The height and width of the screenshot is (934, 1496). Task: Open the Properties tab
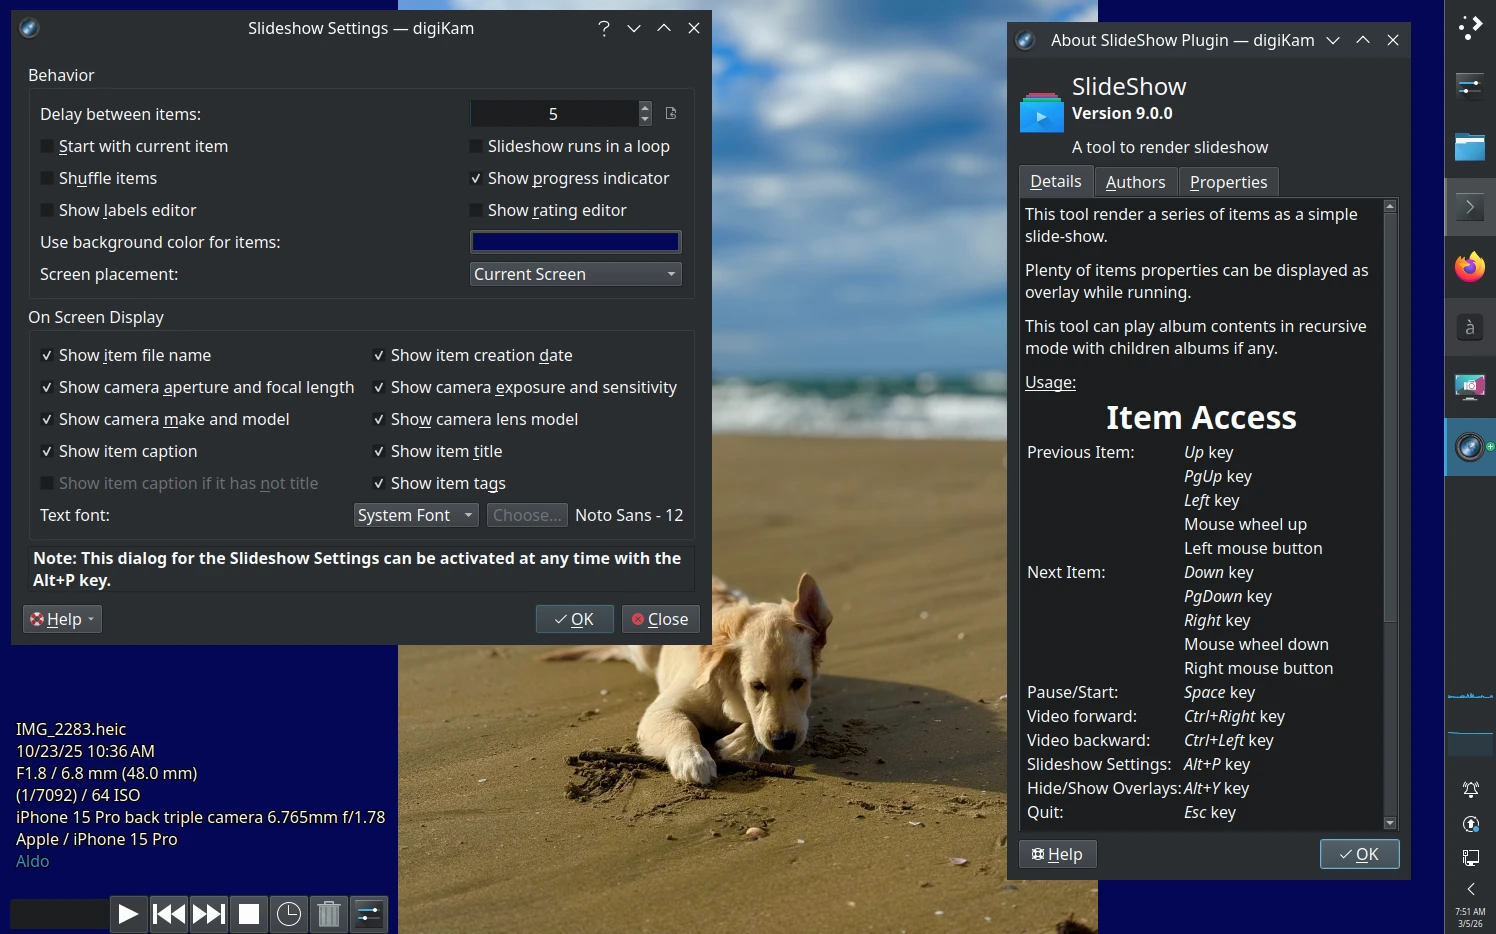[x=1228, y=181]
